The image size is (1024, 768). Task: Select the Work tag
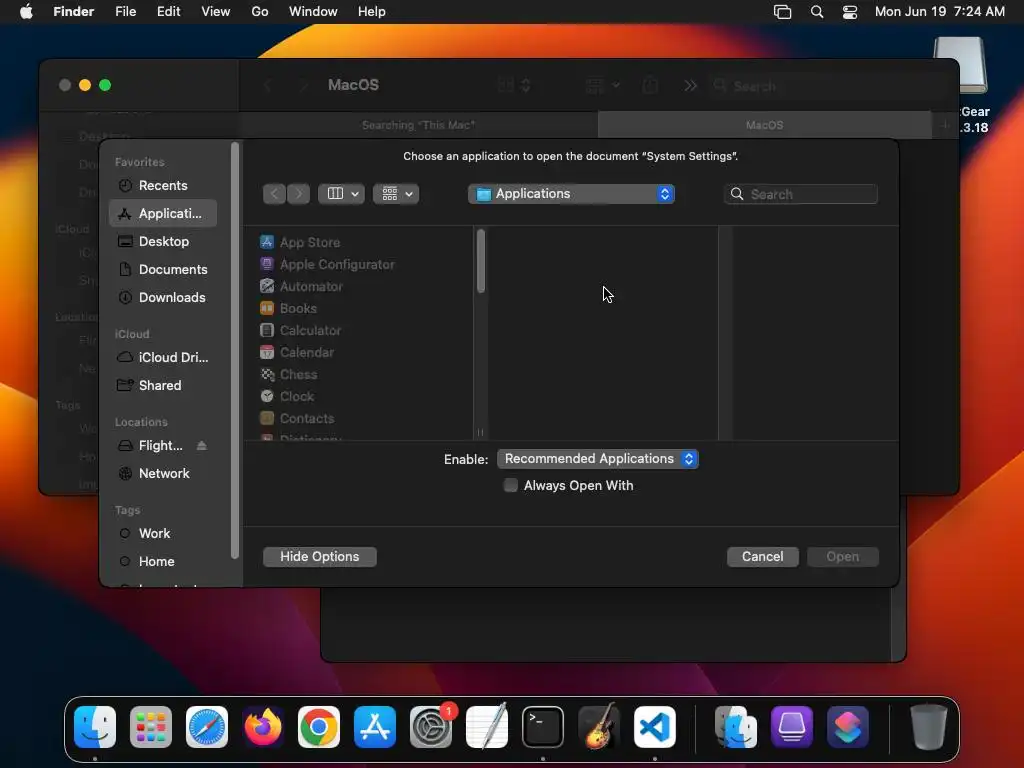click(163, 534)
